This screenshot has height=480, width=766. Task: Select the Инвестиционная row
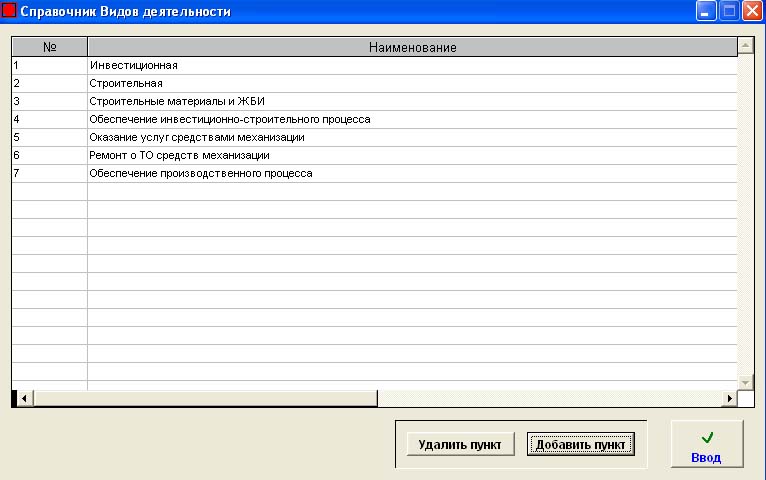[374, 65]
